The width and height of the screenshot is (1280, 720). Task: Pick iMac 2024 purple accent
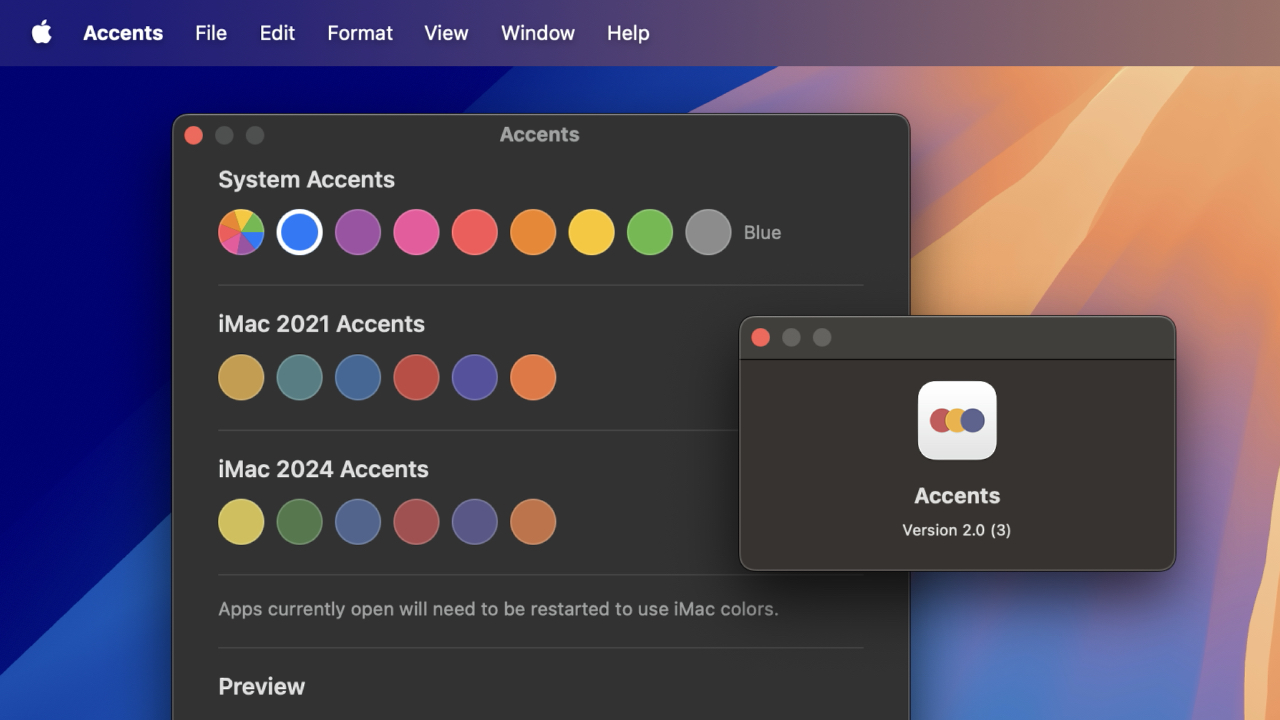tap(475, 522)
